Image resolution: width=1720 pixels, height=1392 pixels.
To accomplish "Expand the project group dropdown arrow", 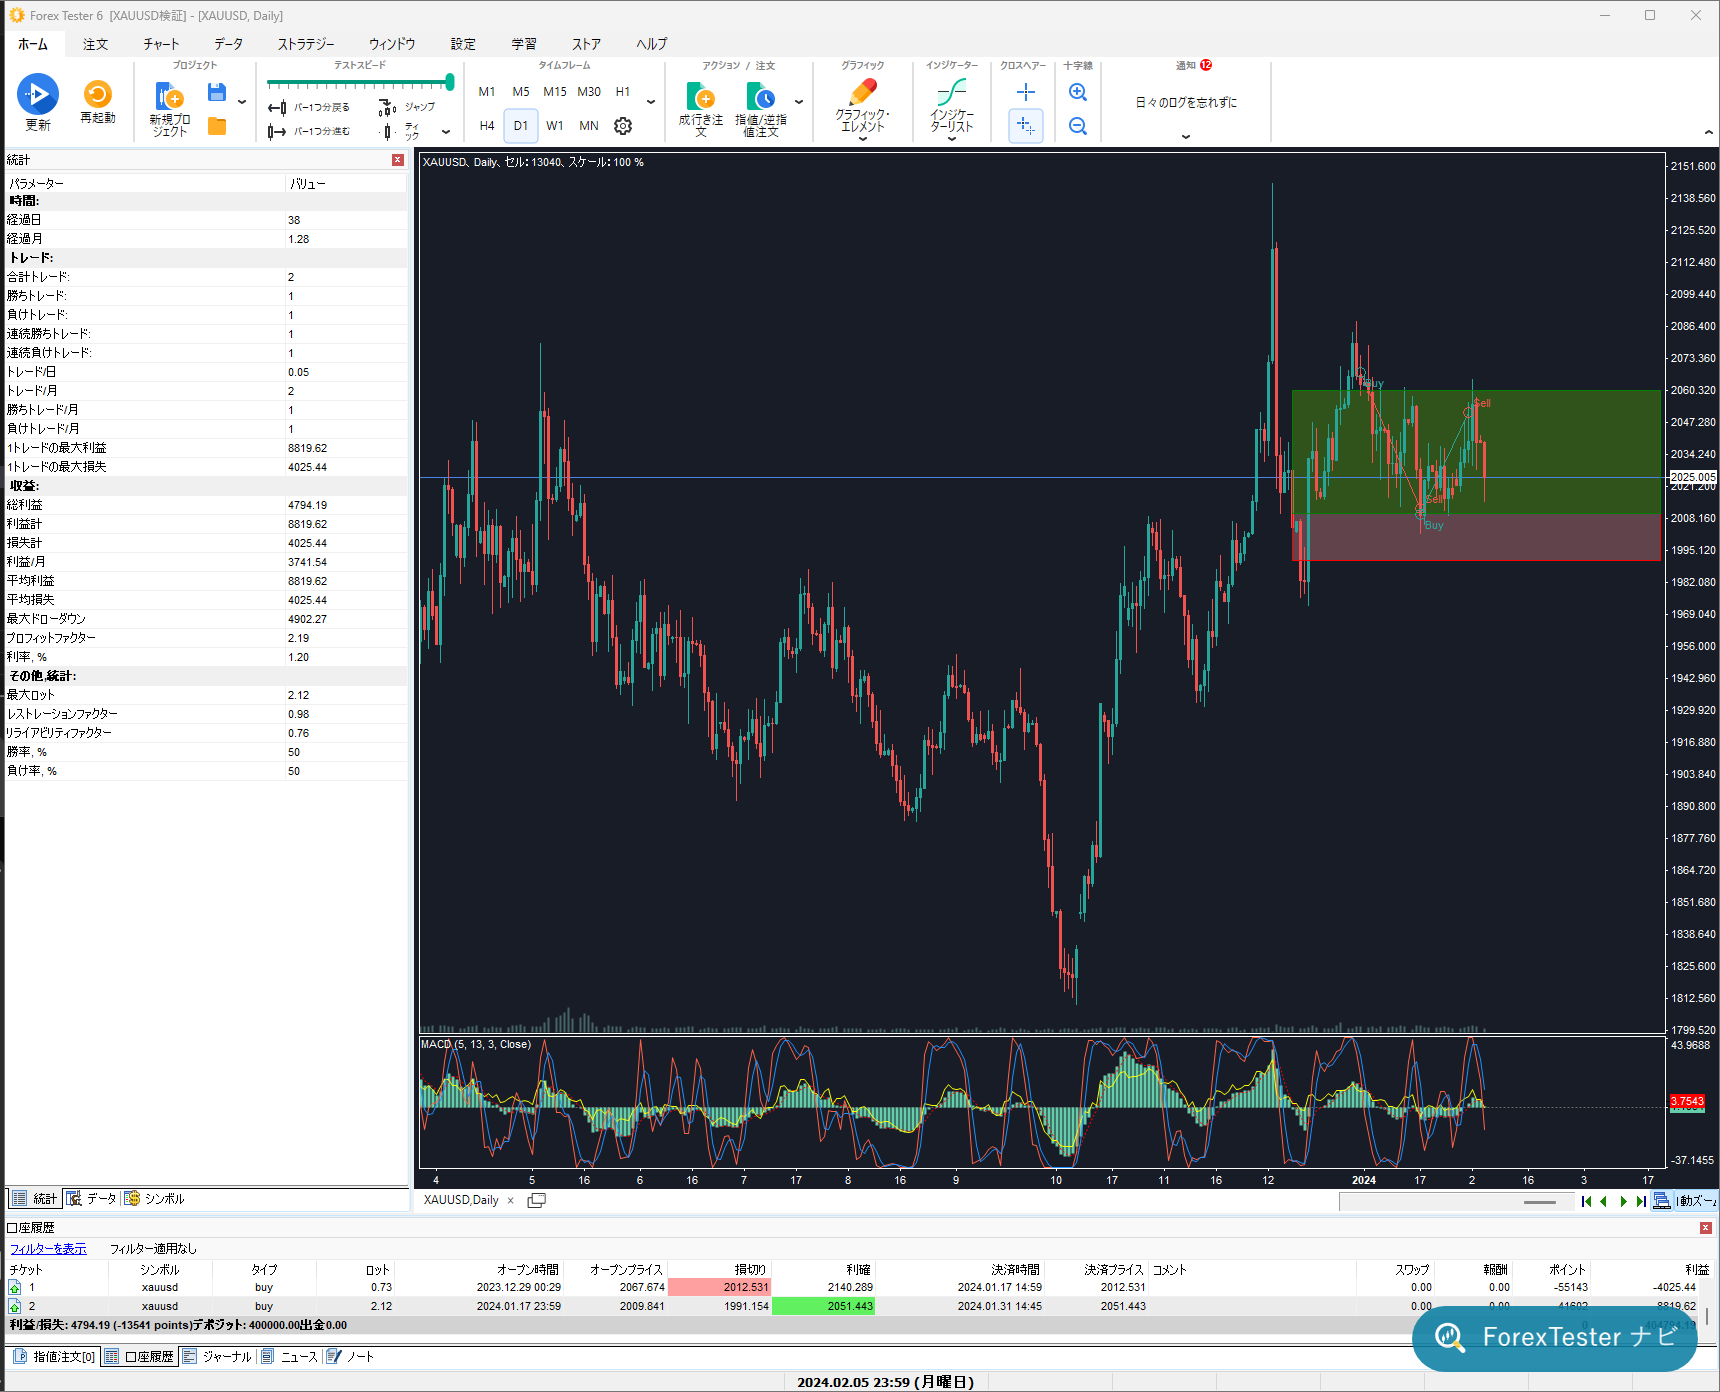I will click(242, 102).
